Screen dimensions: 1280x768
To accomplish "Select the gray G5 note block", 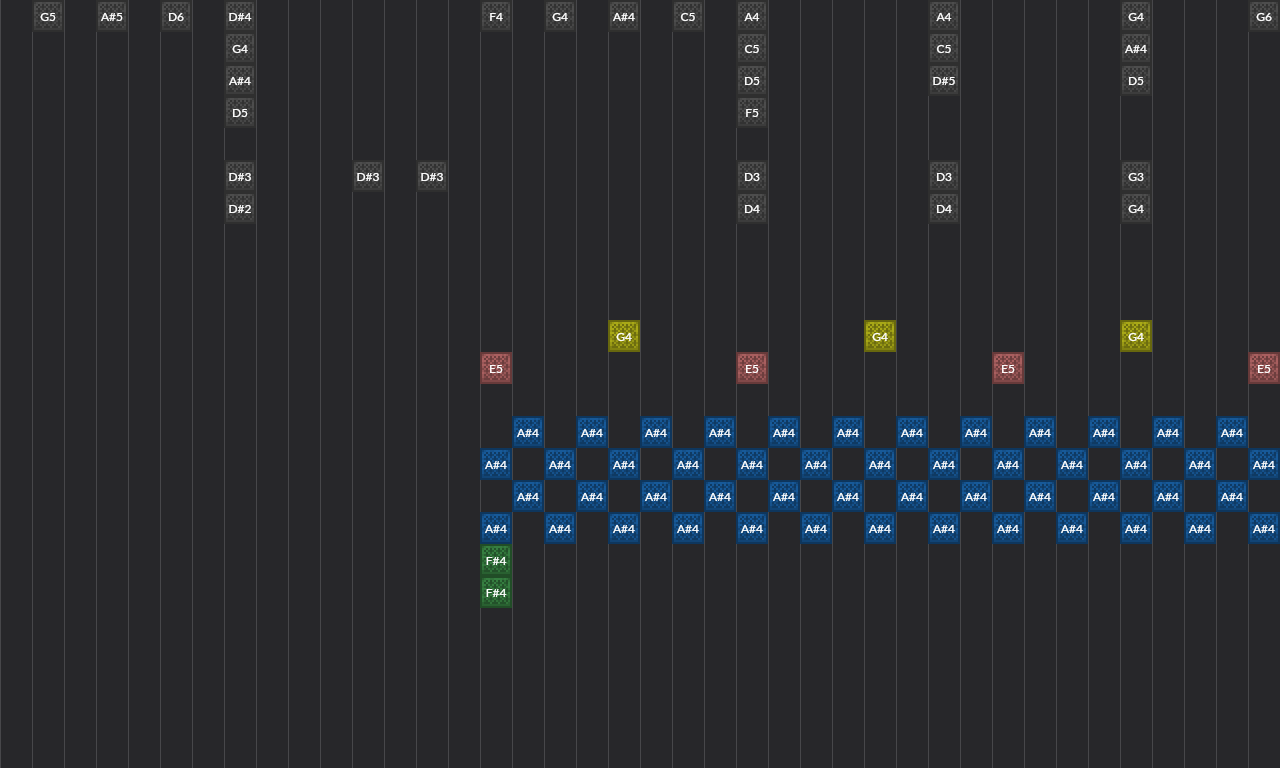I will click(x=48, y=17).
